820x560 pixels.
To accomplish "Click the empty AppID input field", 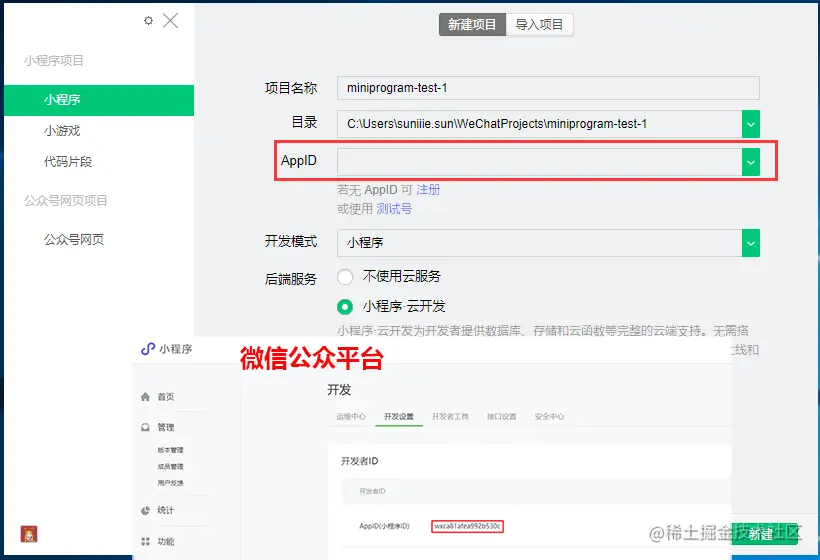I will coord(539,162).
